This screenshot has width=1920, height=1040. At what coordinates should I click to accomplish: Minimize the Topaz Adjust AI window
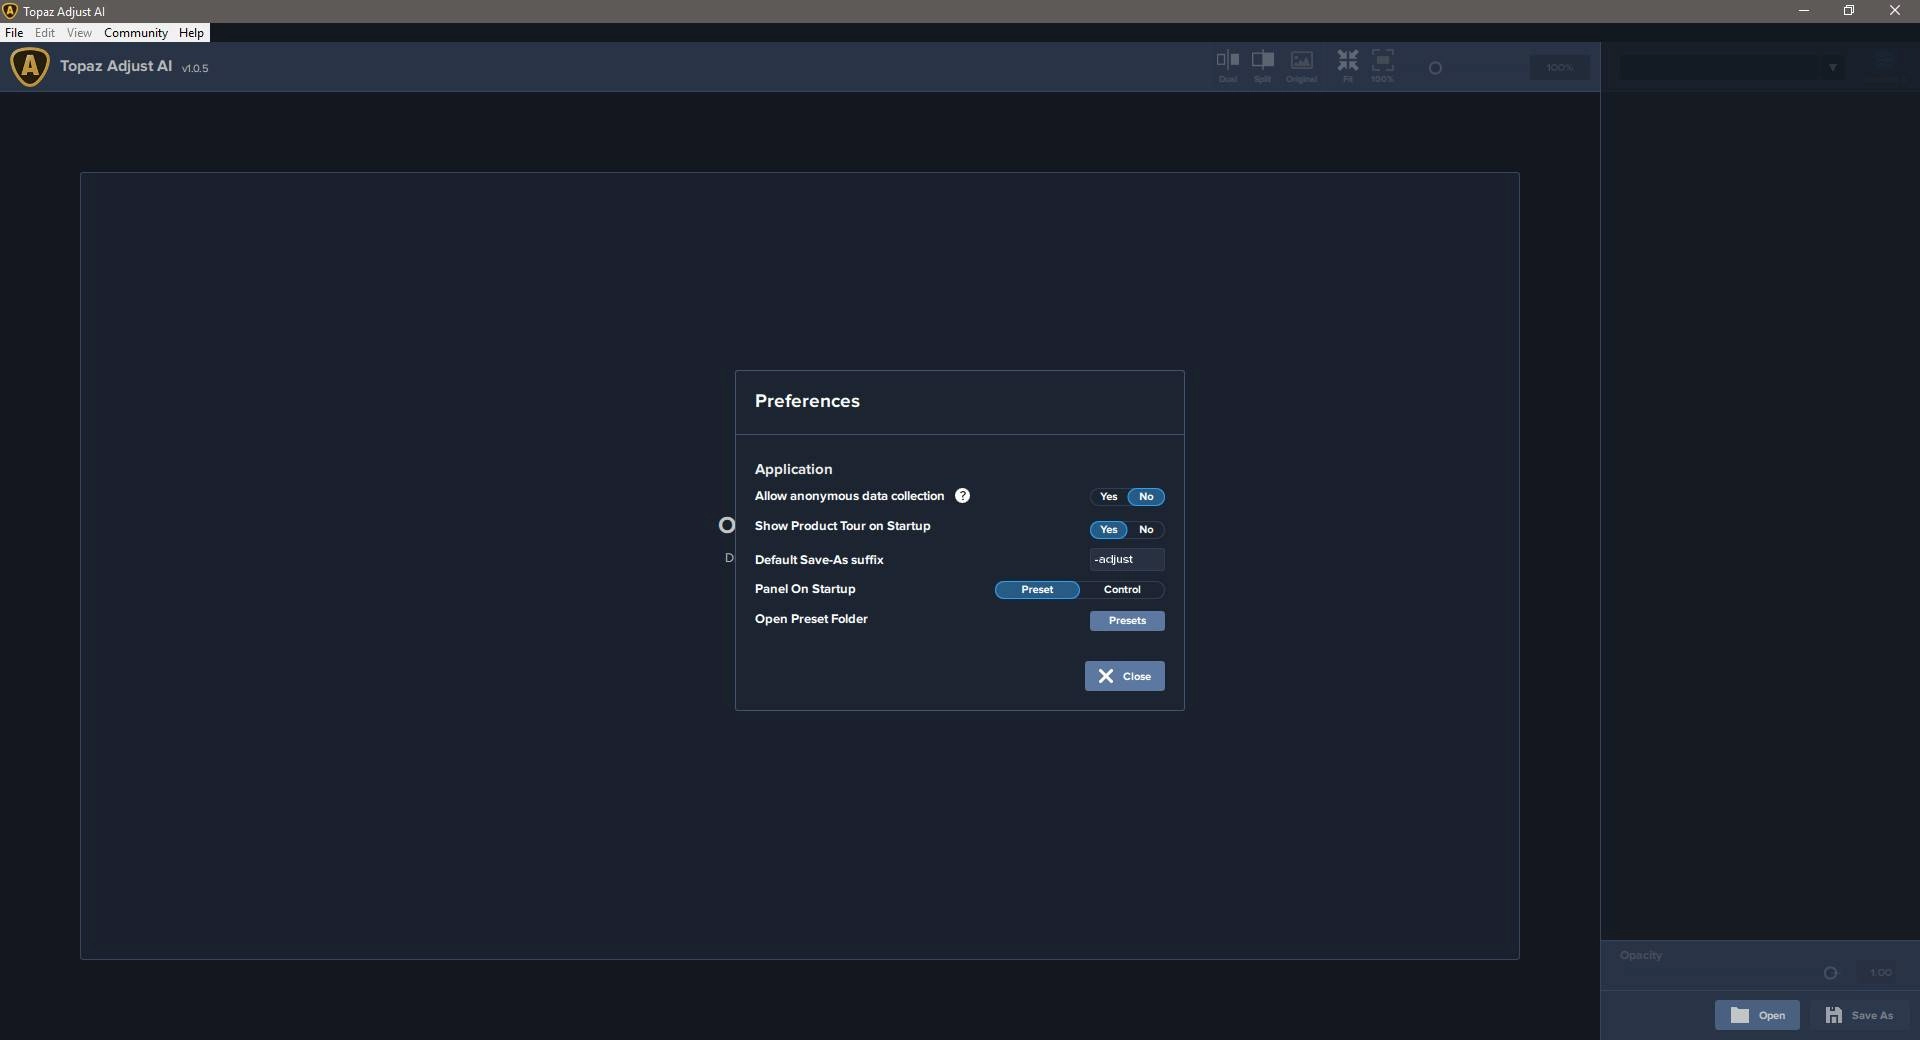tap(1804, 11)
